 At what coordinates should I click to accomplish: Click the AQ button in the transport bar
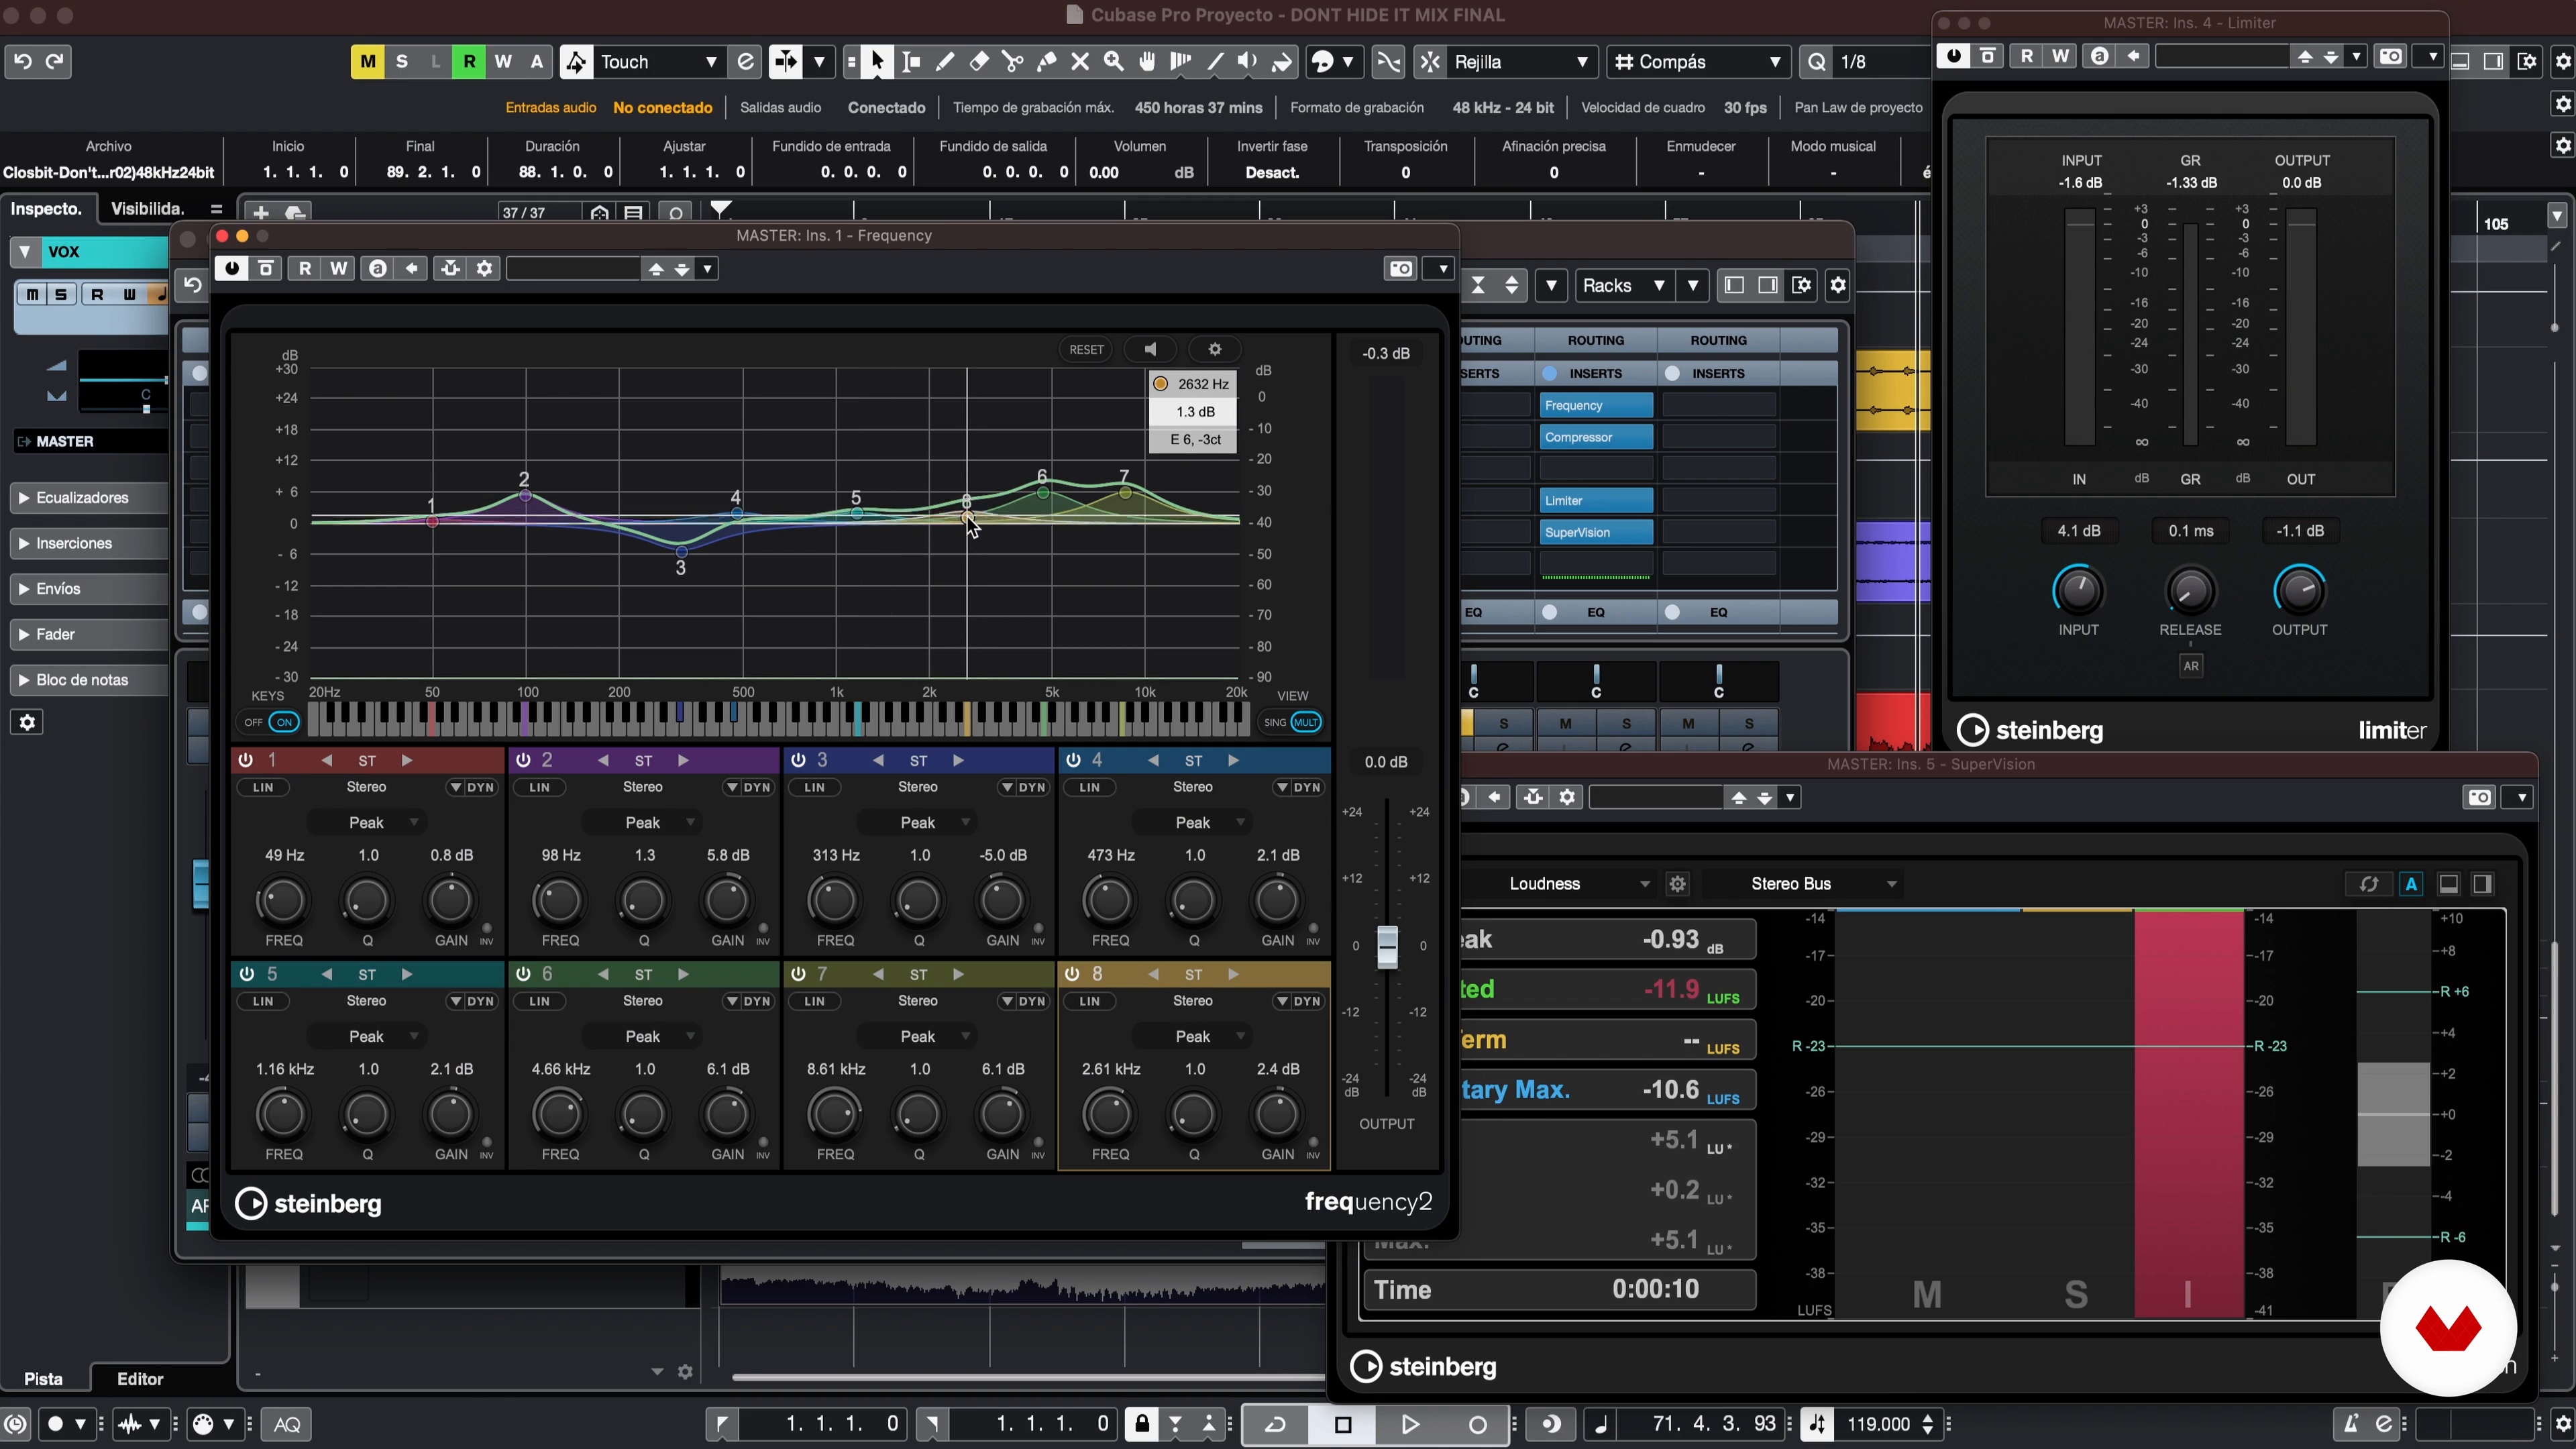coord(287,1424)
